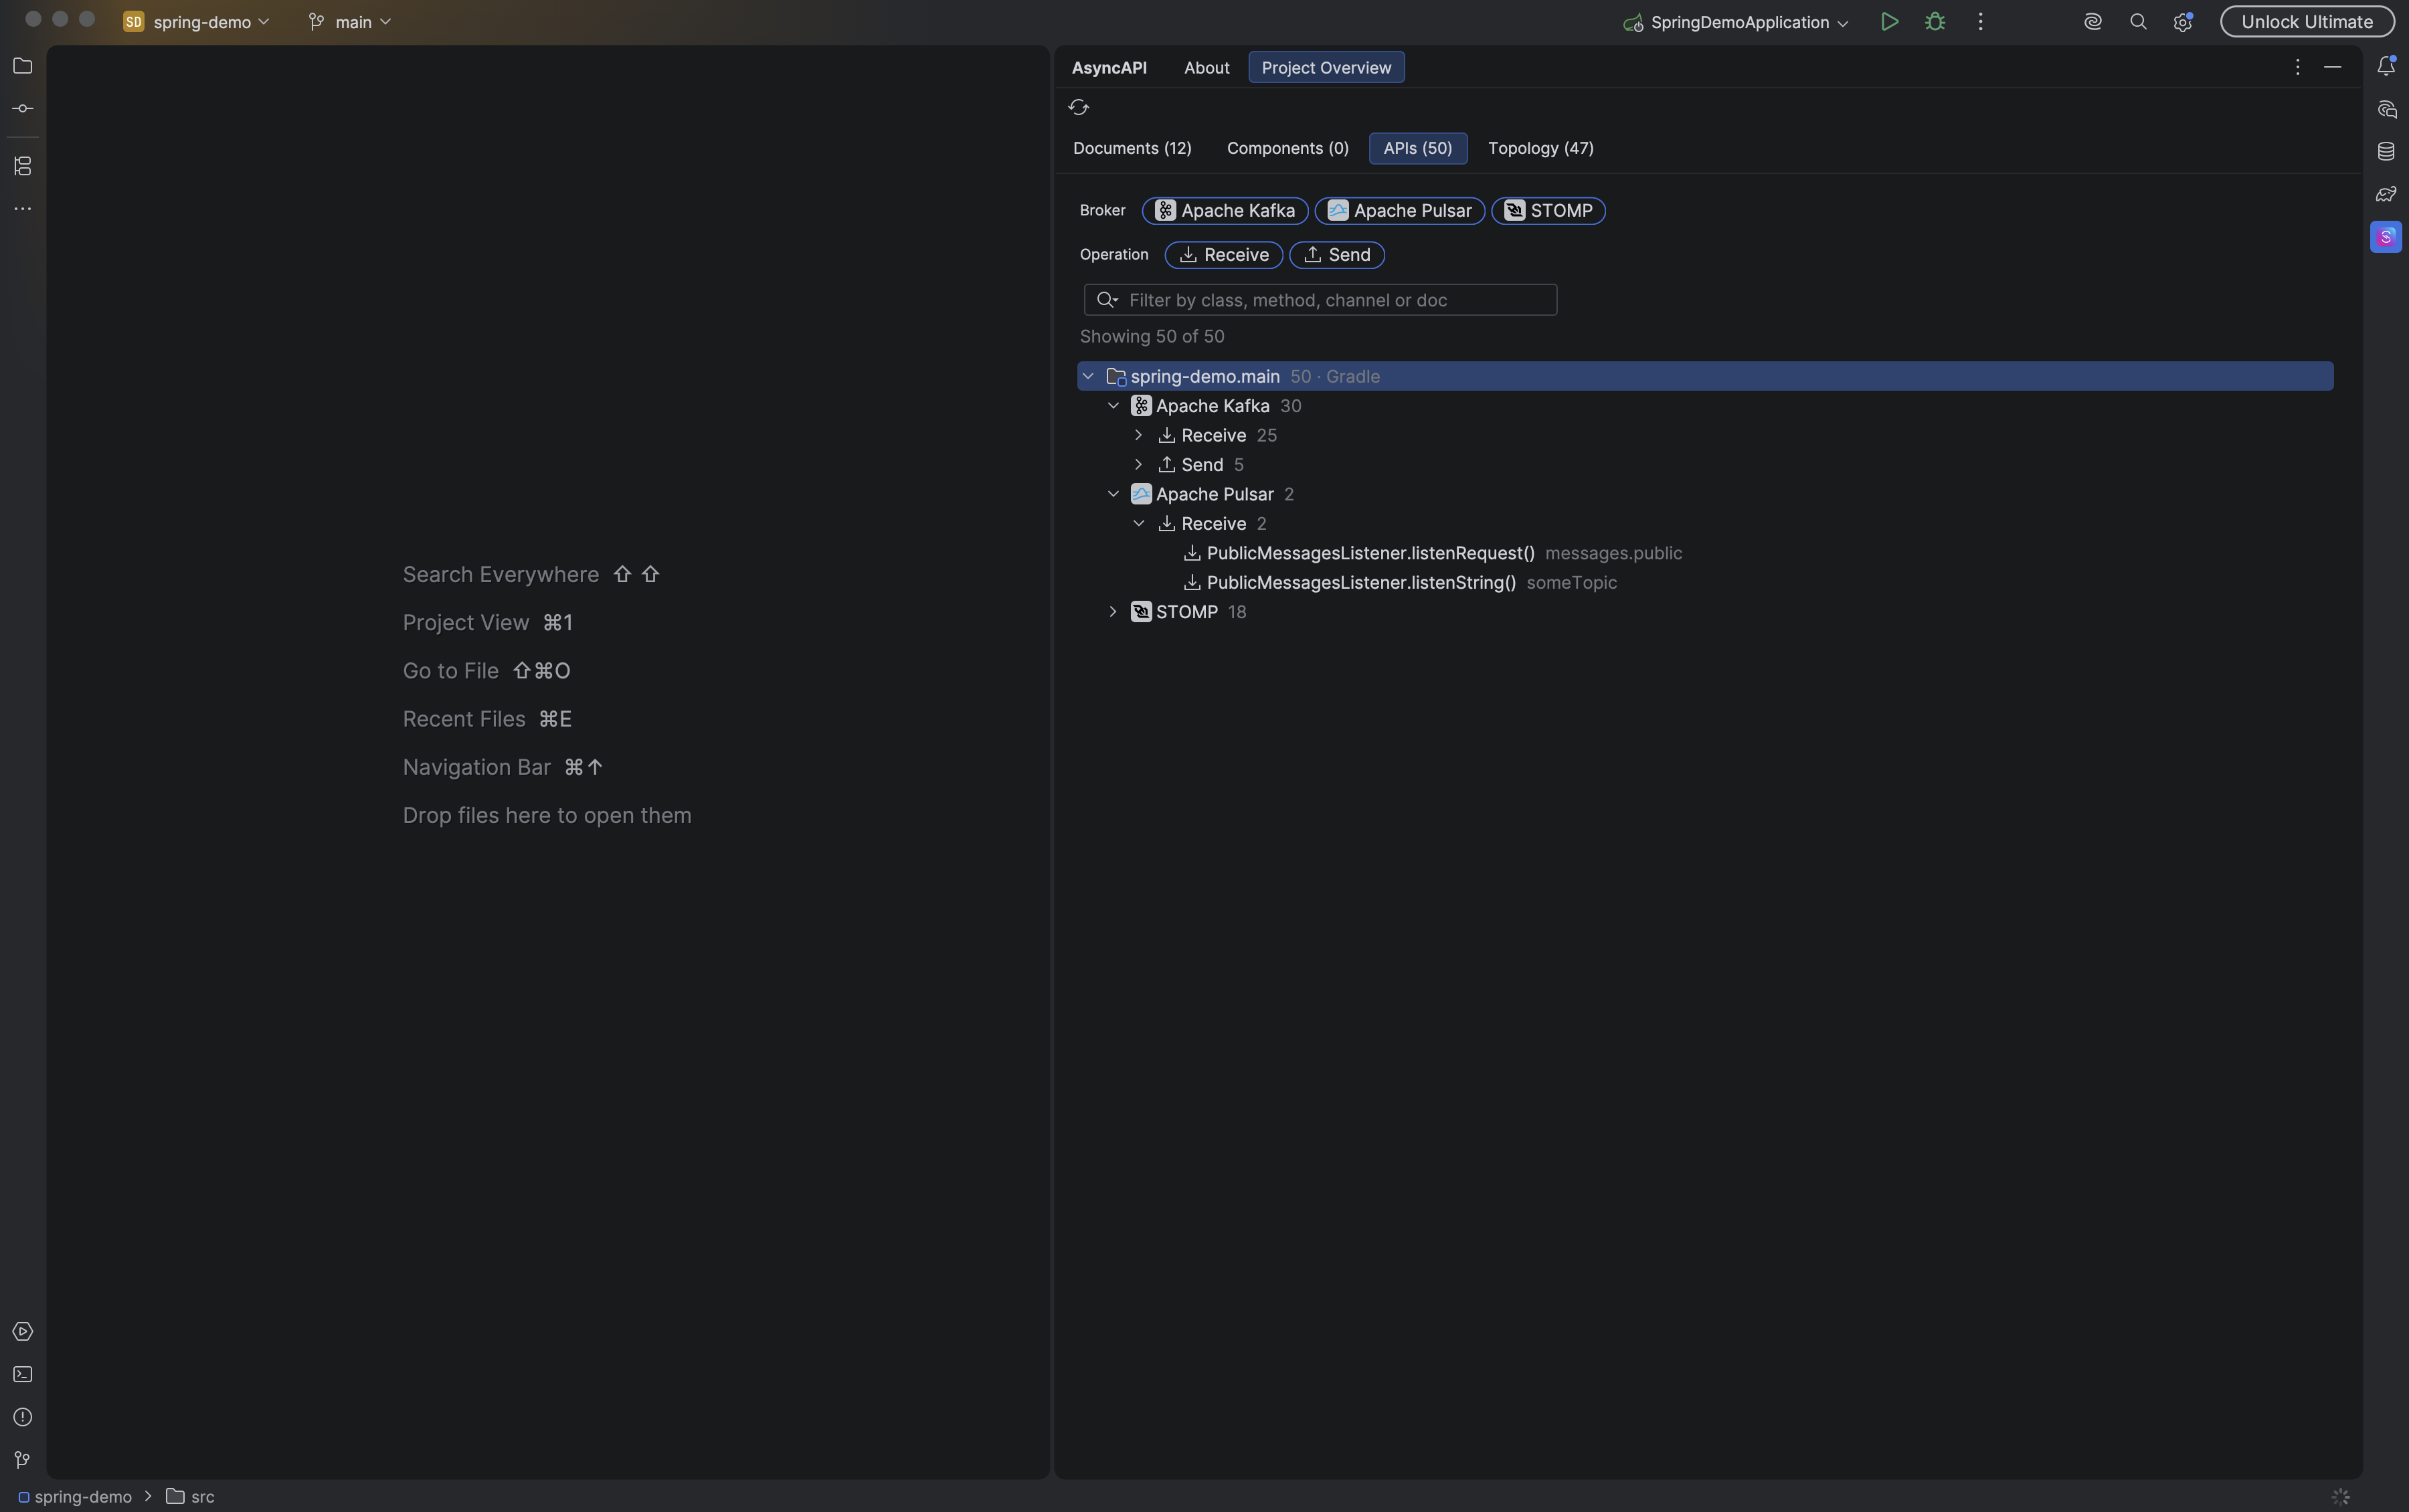This screenshot has height=1512, width=2409.
Task: Open Search Everywhere magnifier icon
Action: (x=2138, y=22)
